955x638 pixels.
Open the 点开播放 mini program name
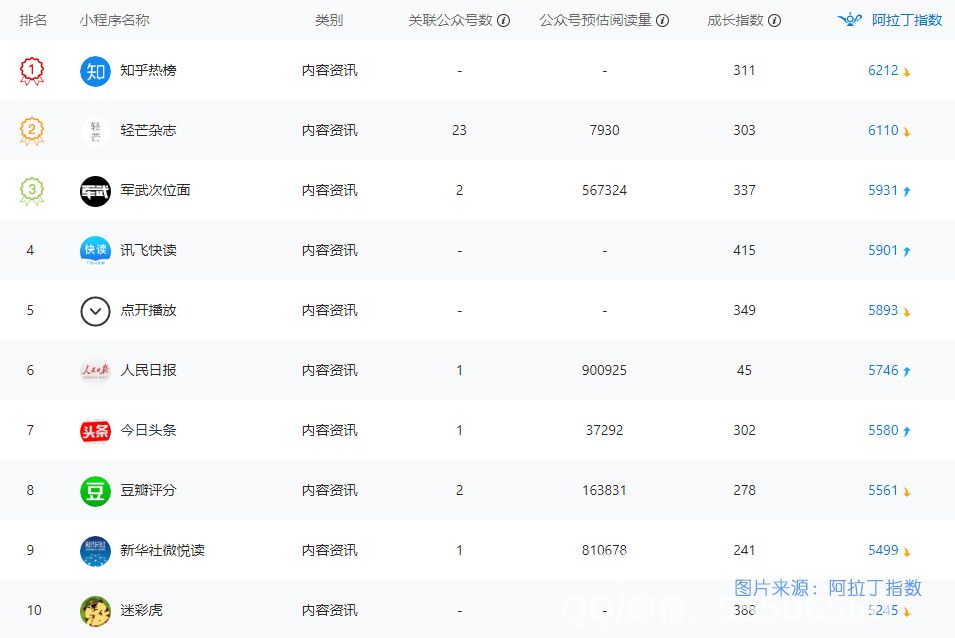(149, 310)
